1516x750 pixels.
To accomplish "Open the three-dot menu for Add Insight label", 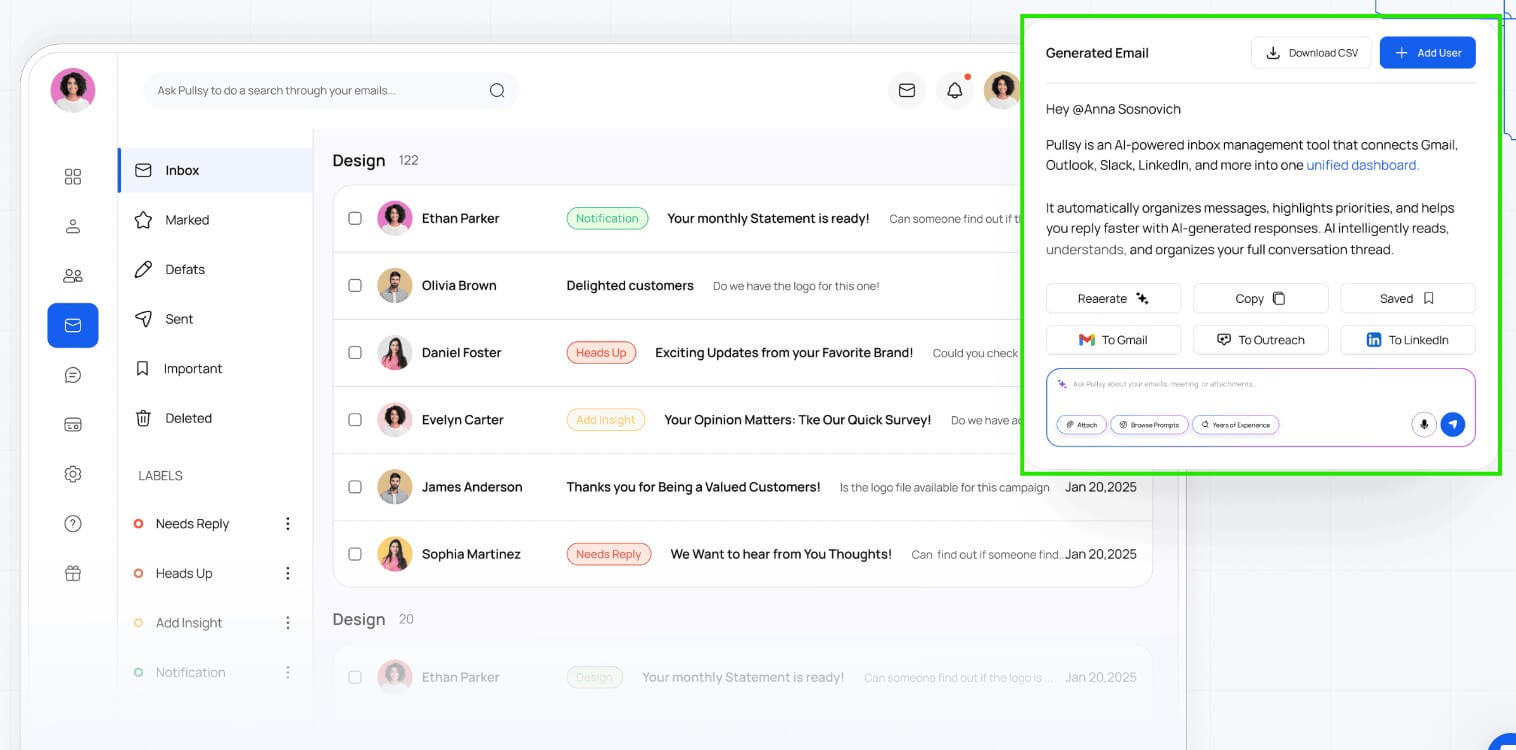I will (x=288, y=622).
